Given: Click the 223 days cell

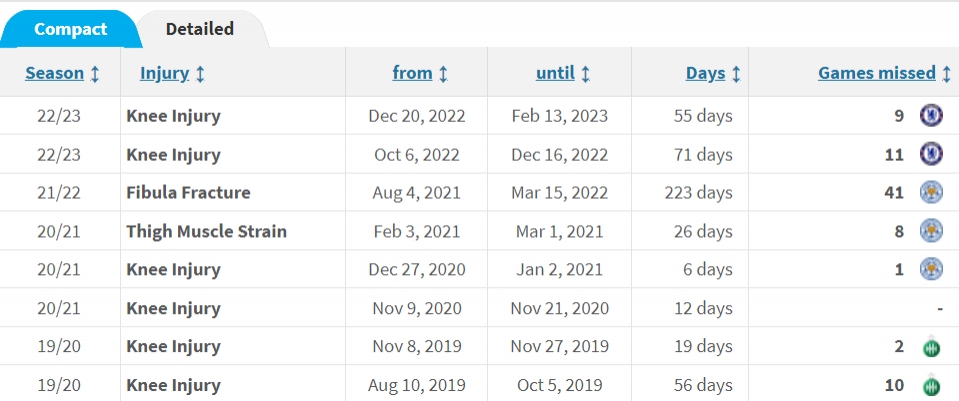Looking at the screenshot, I should point(698,193).
